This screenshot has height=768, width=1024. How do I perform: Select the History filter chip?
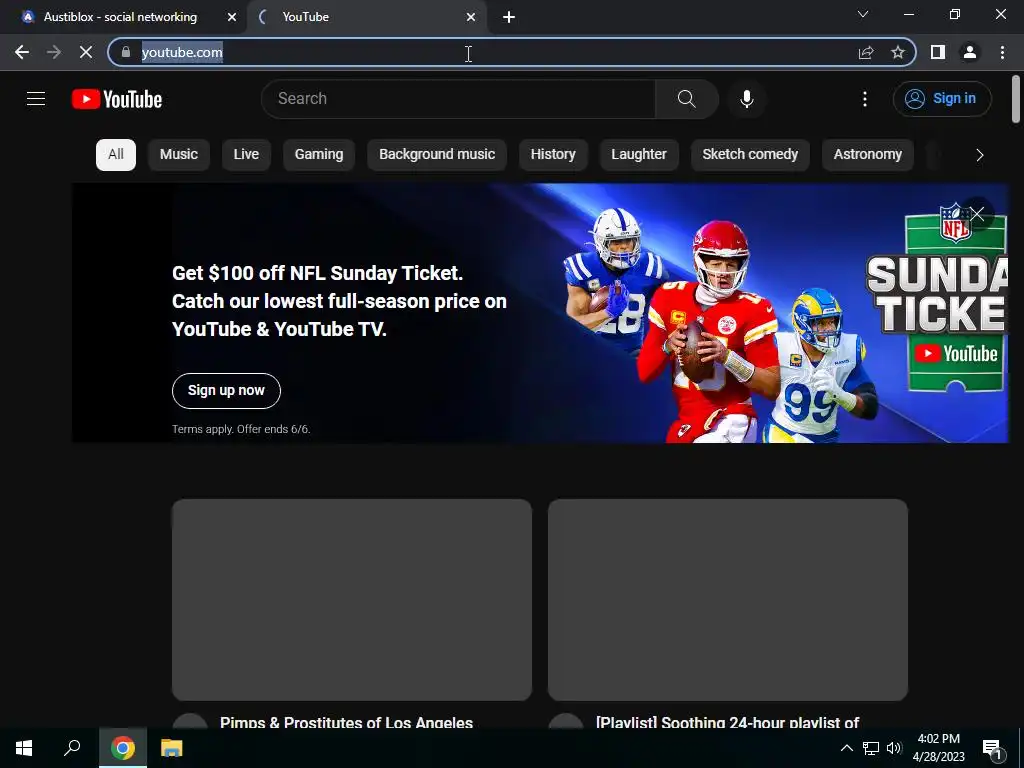click(553, 155)
